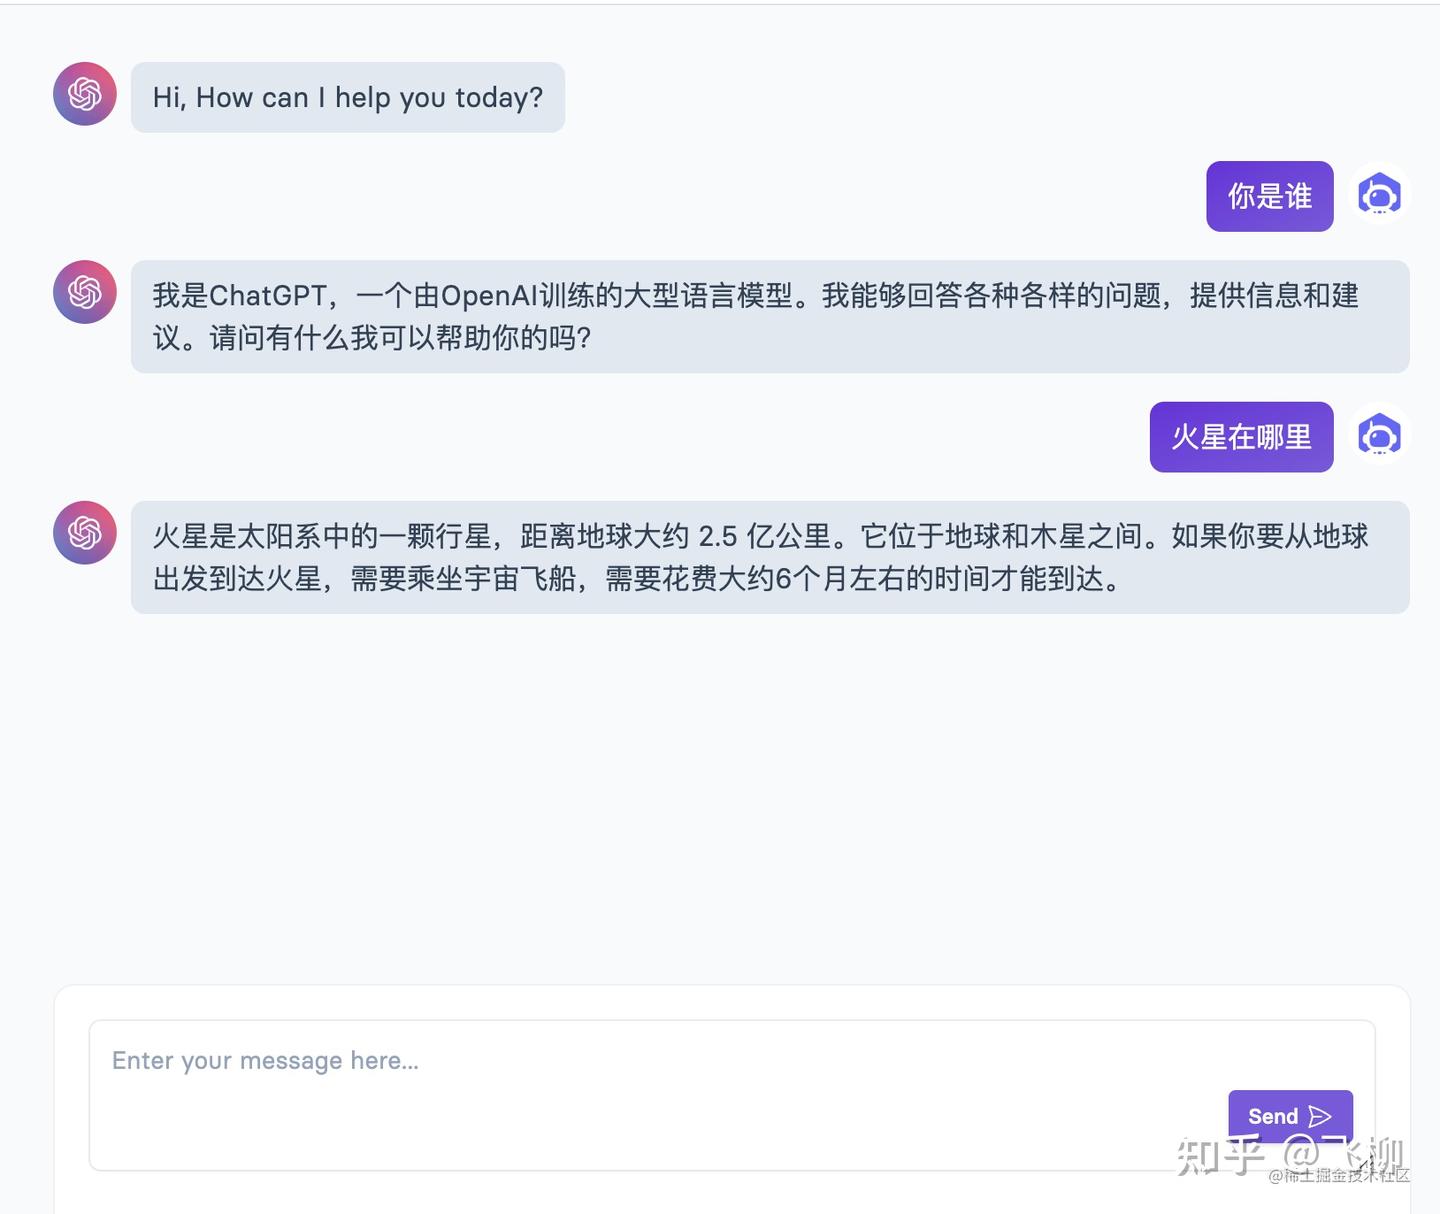Click the placeholder text "Enter your message here..."
This screenshot has height=1214, width=1440.
point(266,1060)
